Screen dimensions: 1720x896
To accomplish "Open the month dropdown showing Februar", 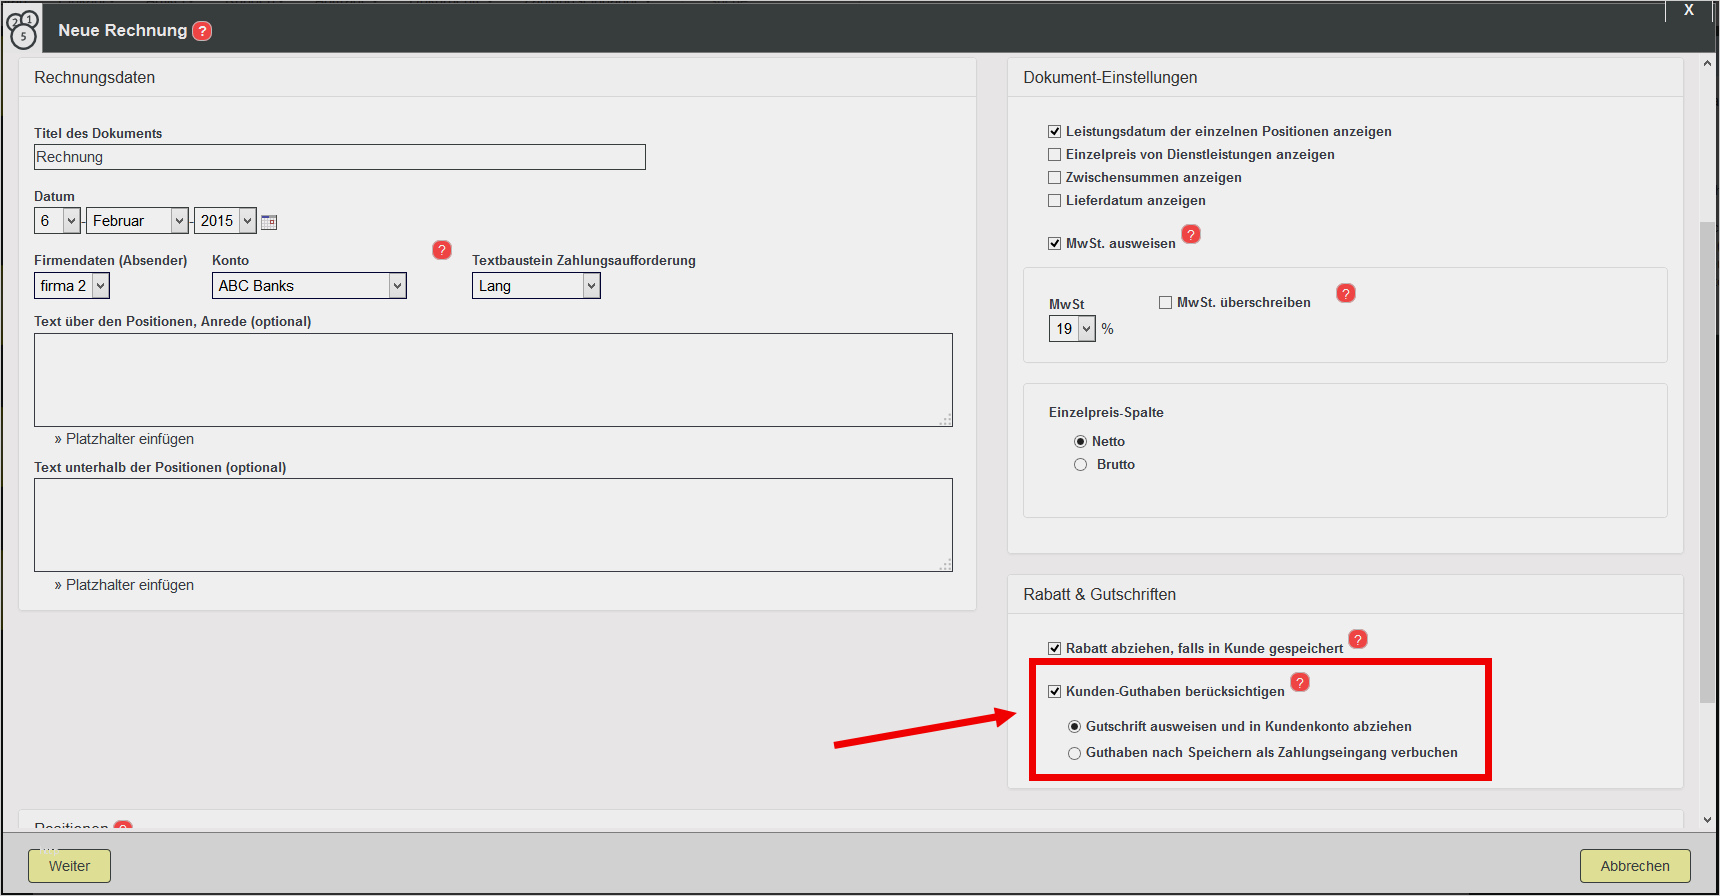I will click(137, 221).
